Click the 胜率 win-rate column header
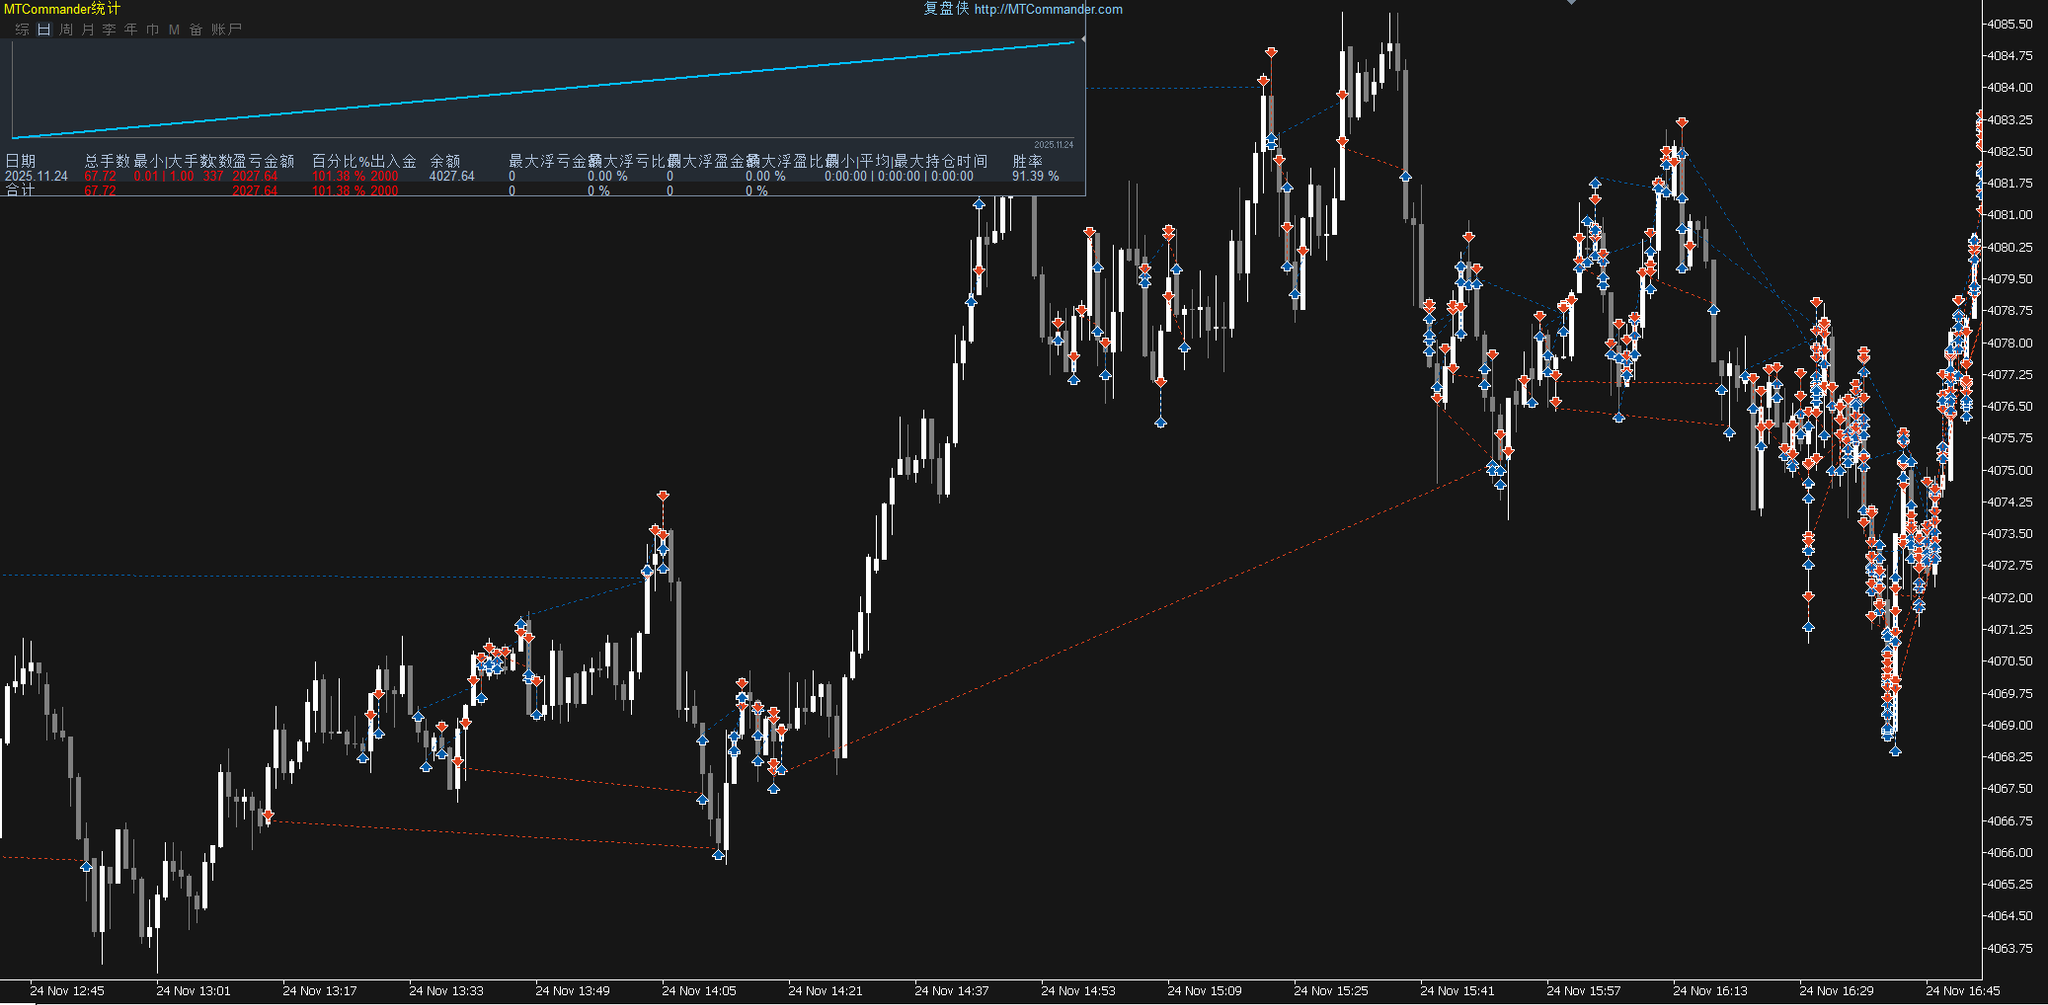The width and height of the screenshot is (2048, 1005). 1027,161
